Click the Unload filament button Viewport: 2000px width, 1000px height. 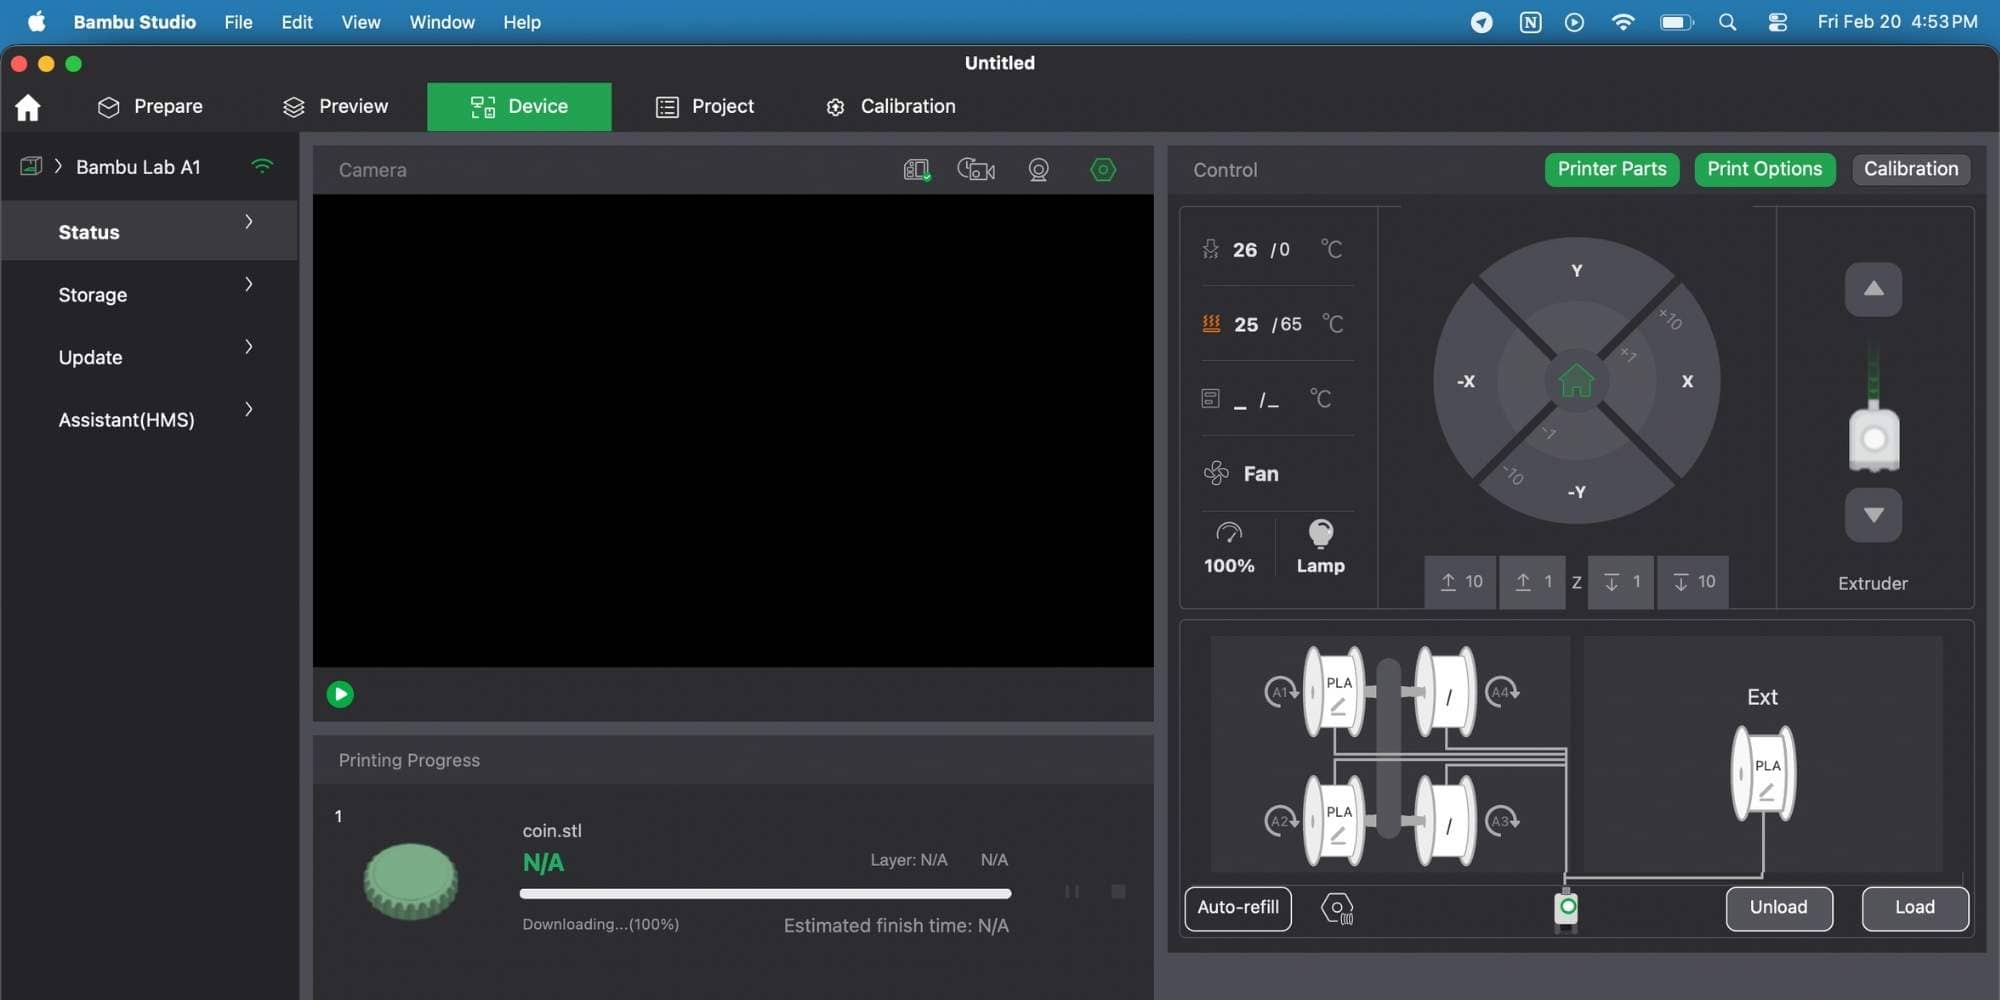(x=1779, y=908)
